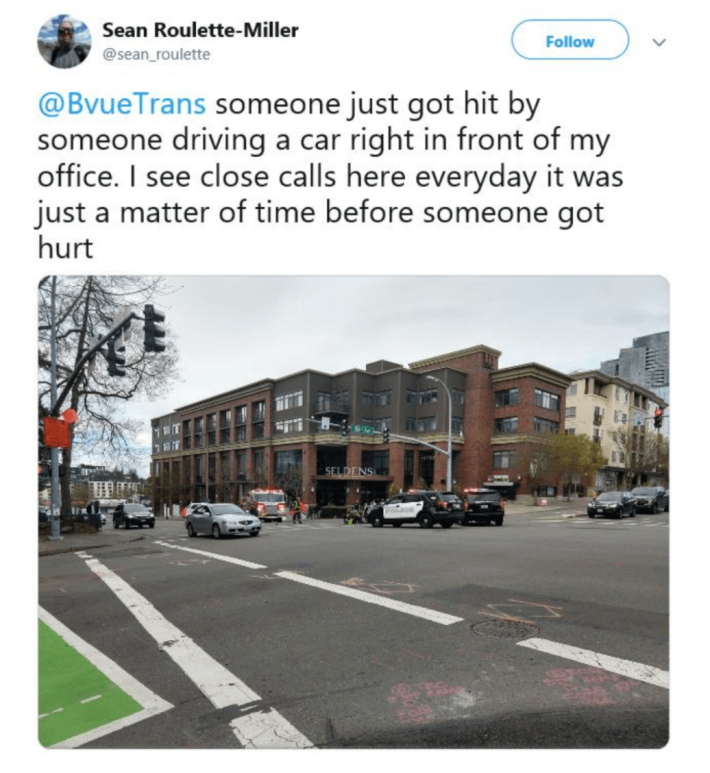This screenshot has height=773, width=710.
Task: Open the @sean_roulette handle link
Action: coord(156,54)
